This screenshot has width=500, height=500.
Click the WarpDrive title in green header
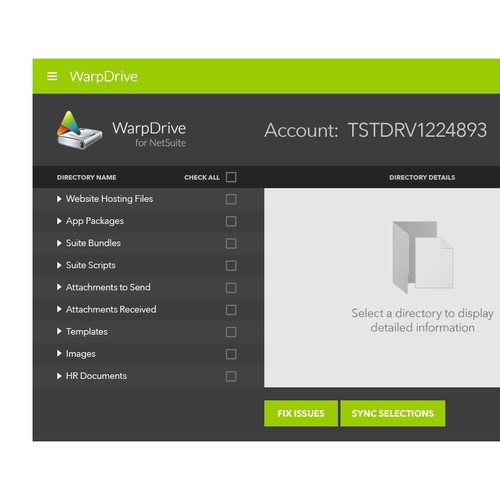103,77
